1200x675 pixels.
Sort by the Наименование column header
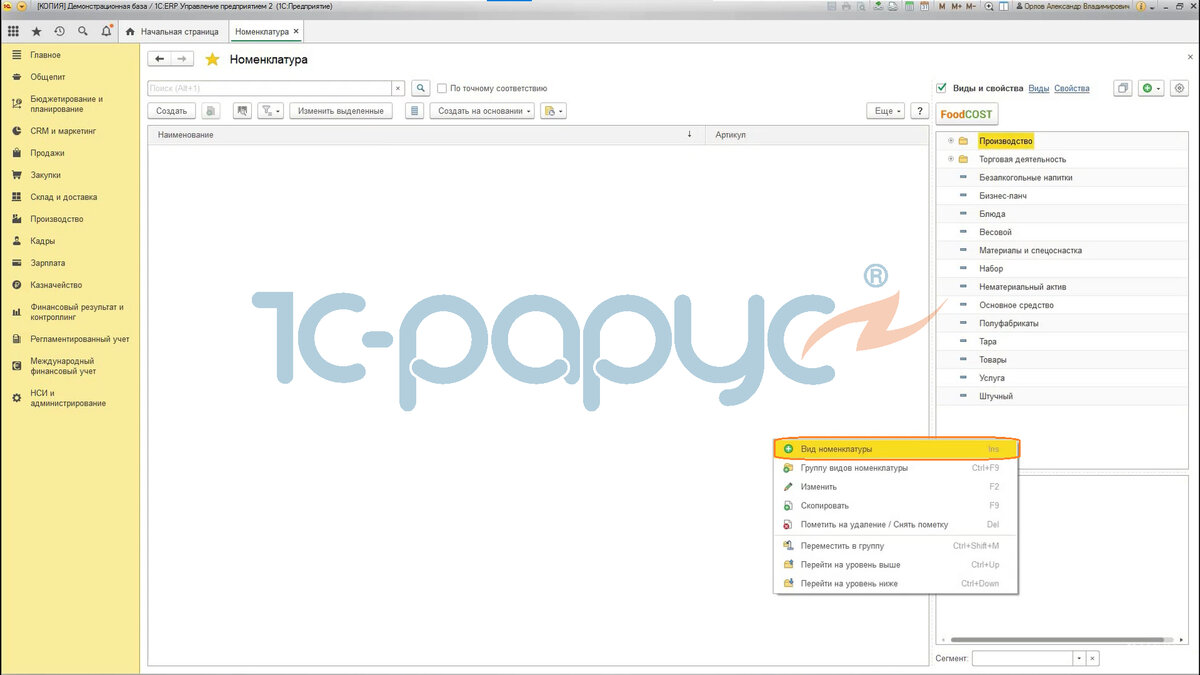[x=426, y=134]
